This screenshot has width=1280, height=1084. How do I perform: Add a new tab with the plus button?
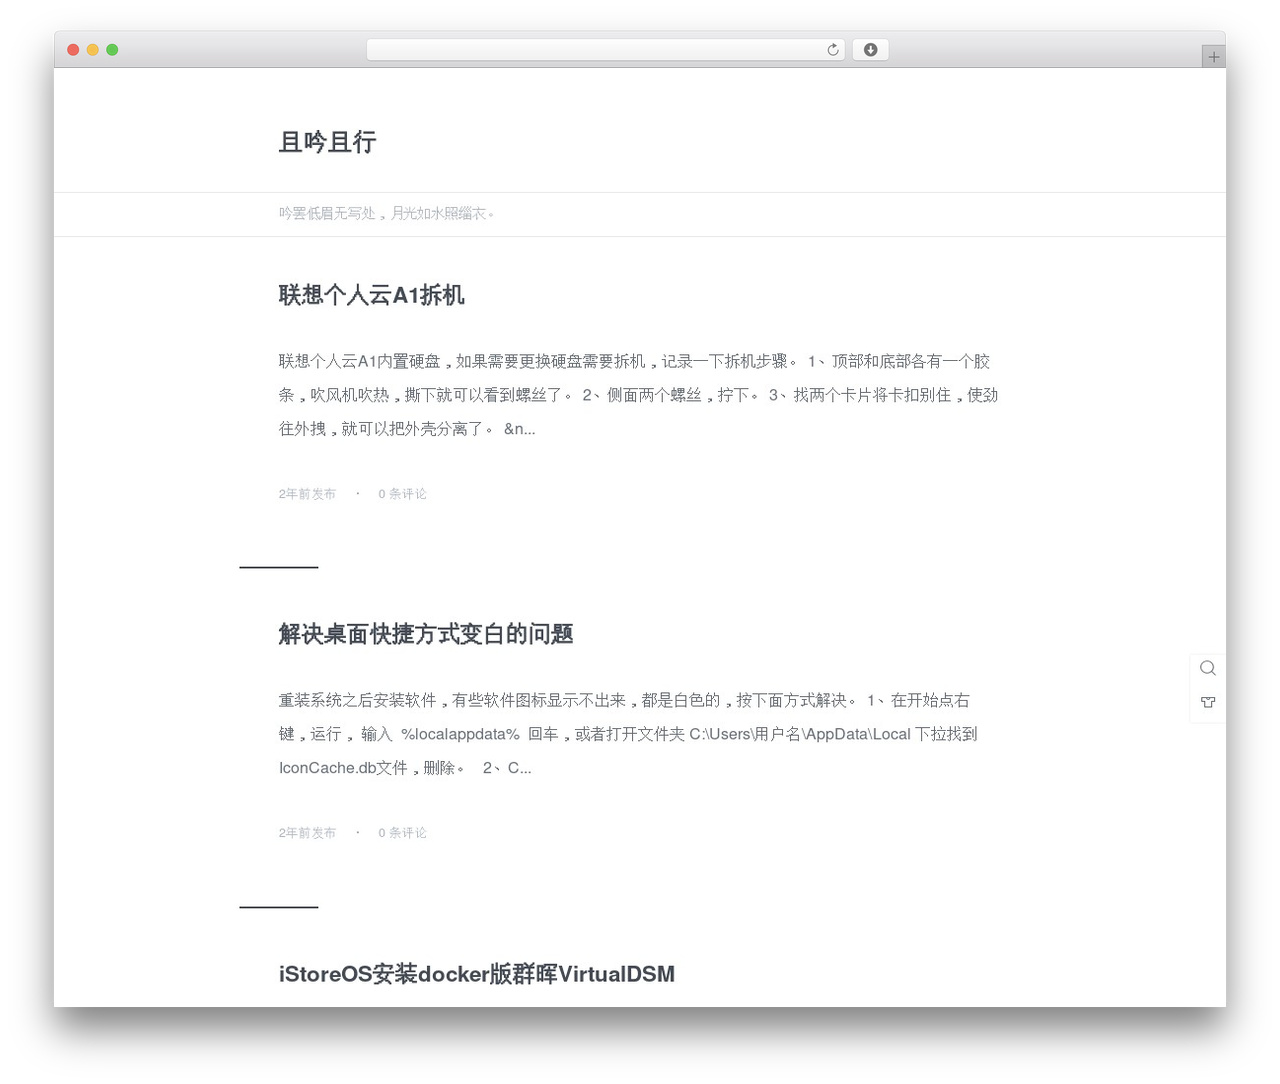(1213, 57)
